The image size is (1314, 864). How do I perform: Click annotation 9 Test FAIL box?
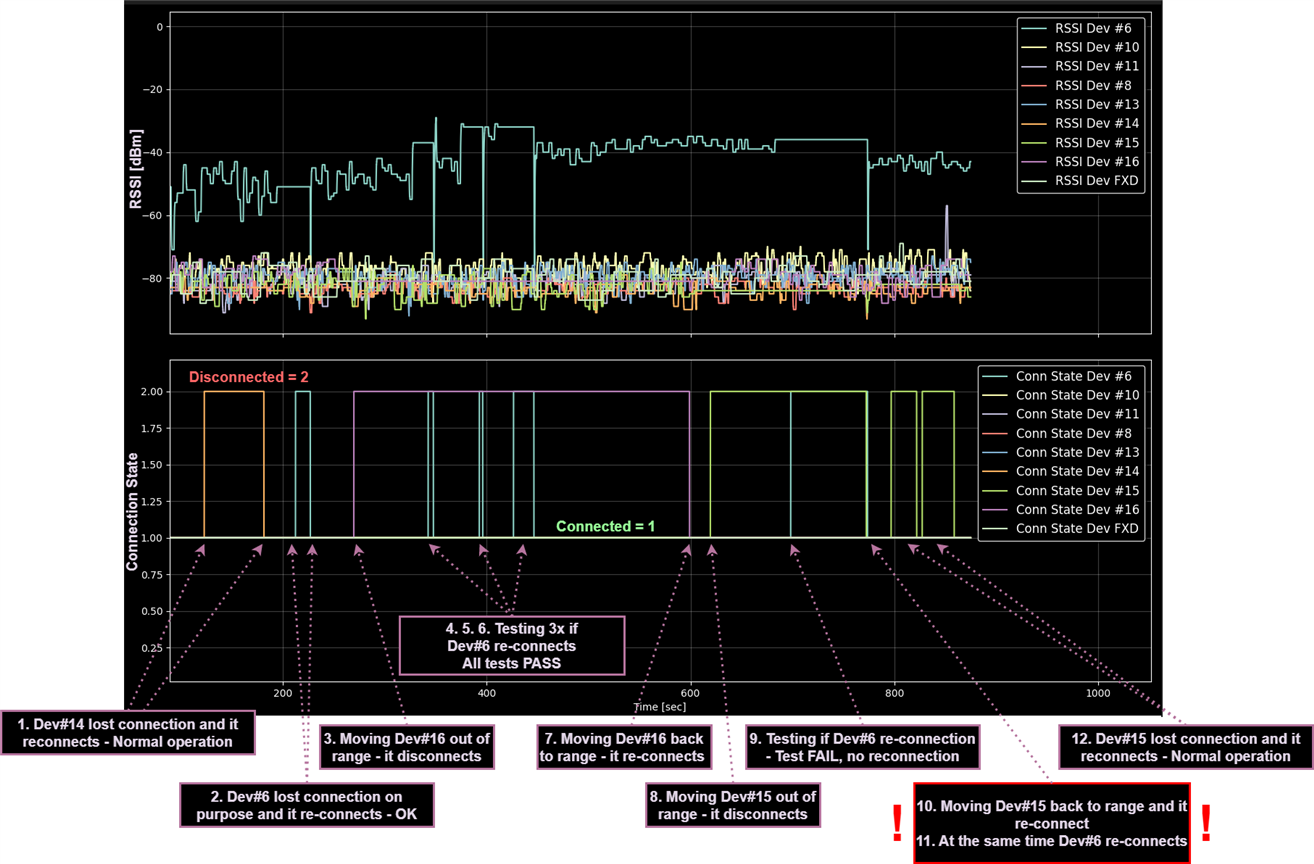[862, 747]
